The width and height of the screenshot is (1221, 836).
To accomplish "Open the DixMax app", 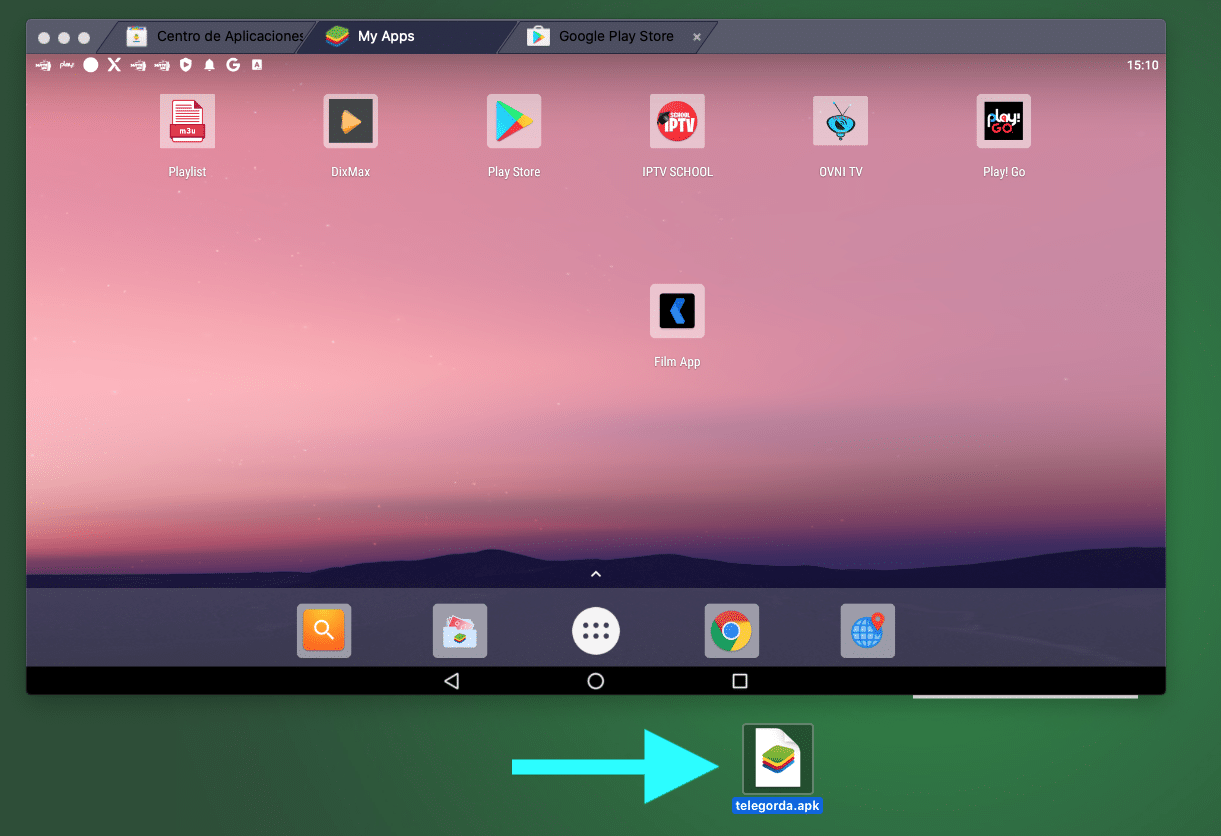I will tap(350, 120).
